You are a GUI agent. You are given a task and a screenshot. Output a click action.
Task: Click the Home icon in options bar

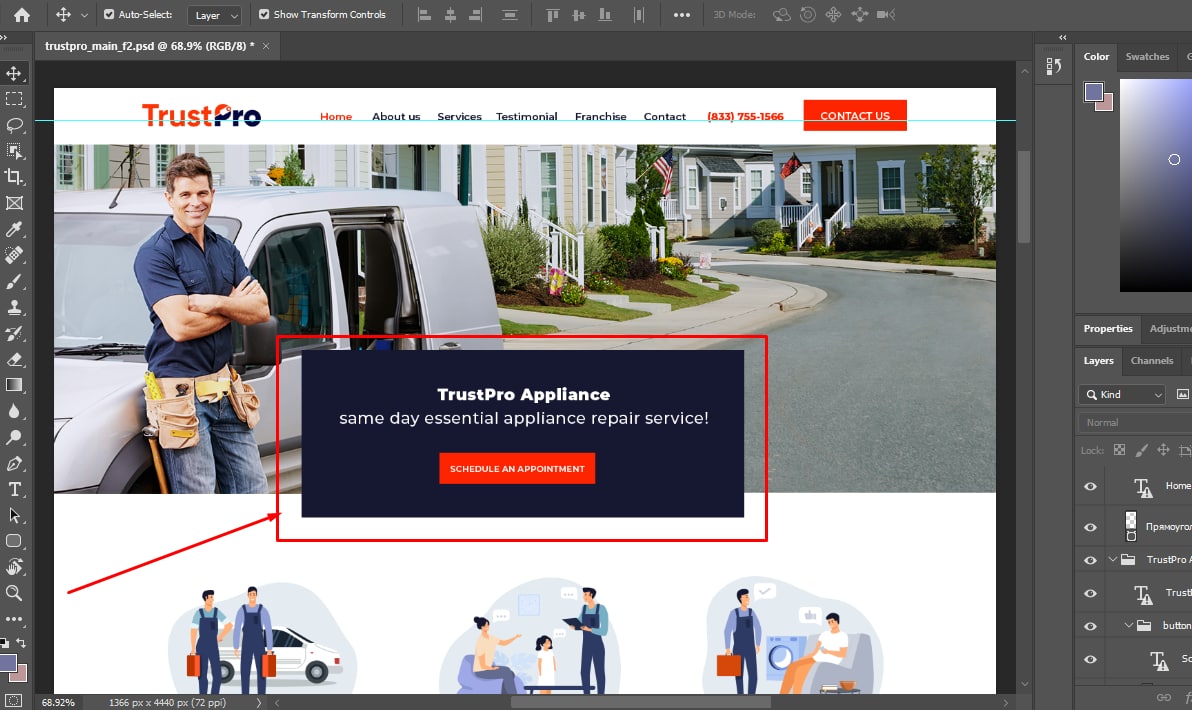[22, 14]
